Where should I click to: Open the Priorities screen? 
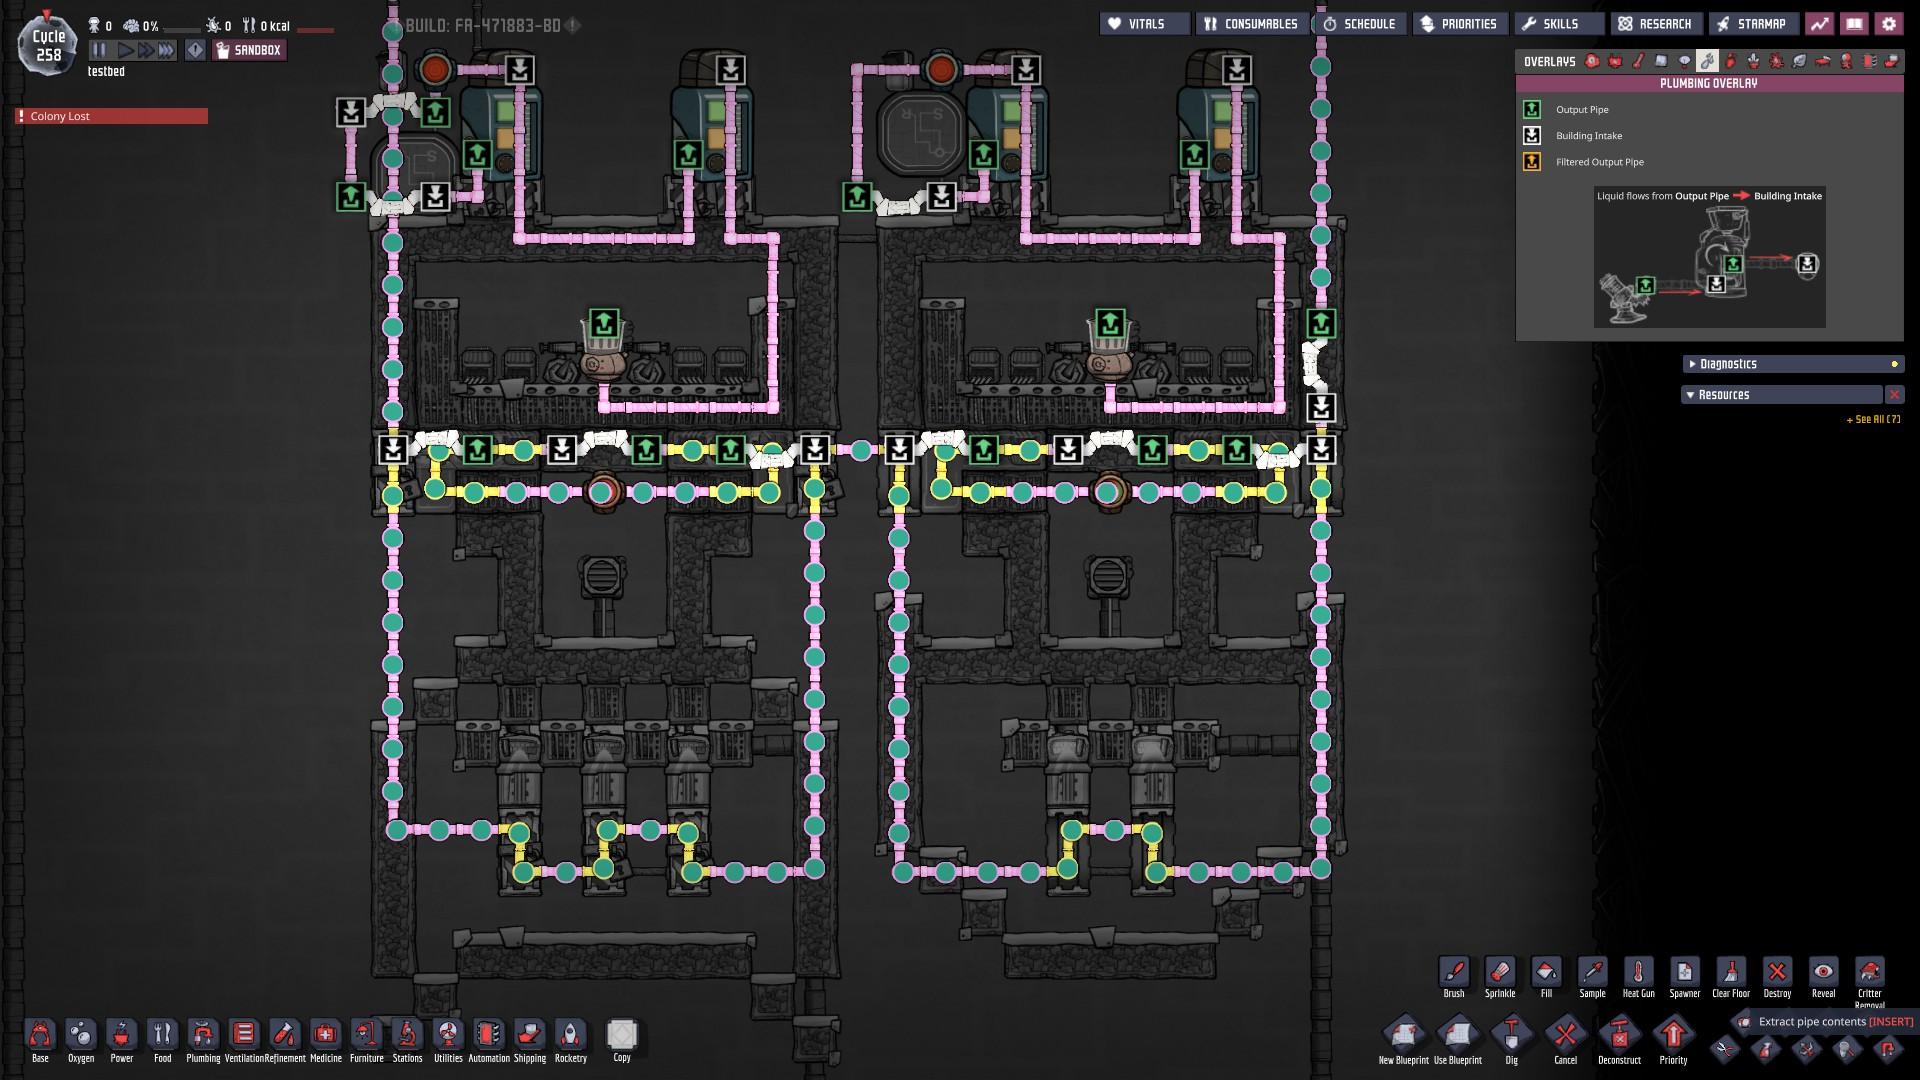1459,24
